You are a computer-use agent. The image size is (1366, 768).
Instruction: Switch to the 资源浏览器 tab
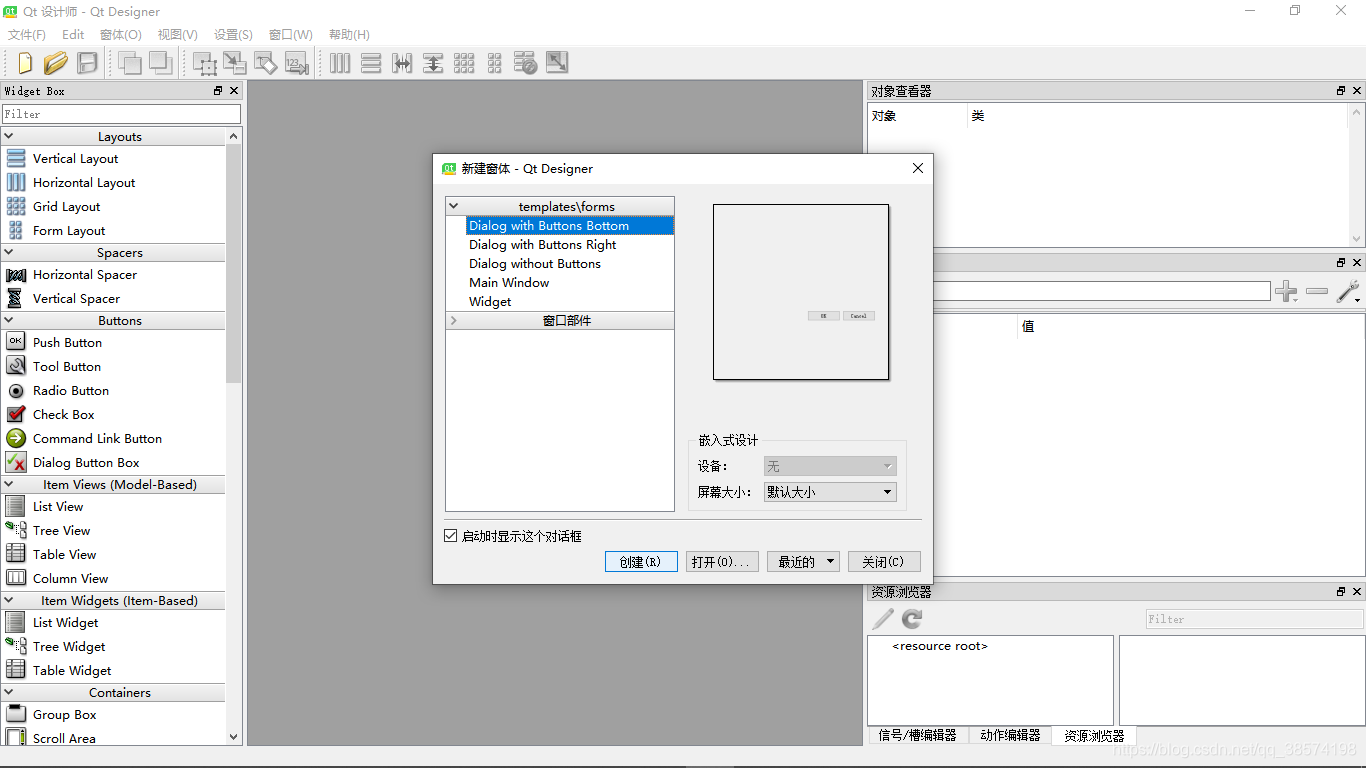click(x=1094, y=736)
